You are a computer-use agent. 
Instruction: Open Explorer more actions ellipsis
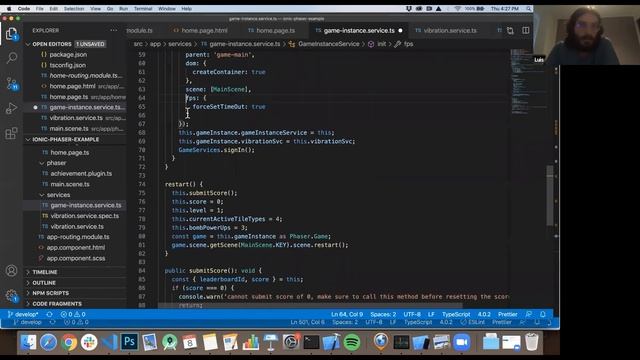click(x=113, y=30)
